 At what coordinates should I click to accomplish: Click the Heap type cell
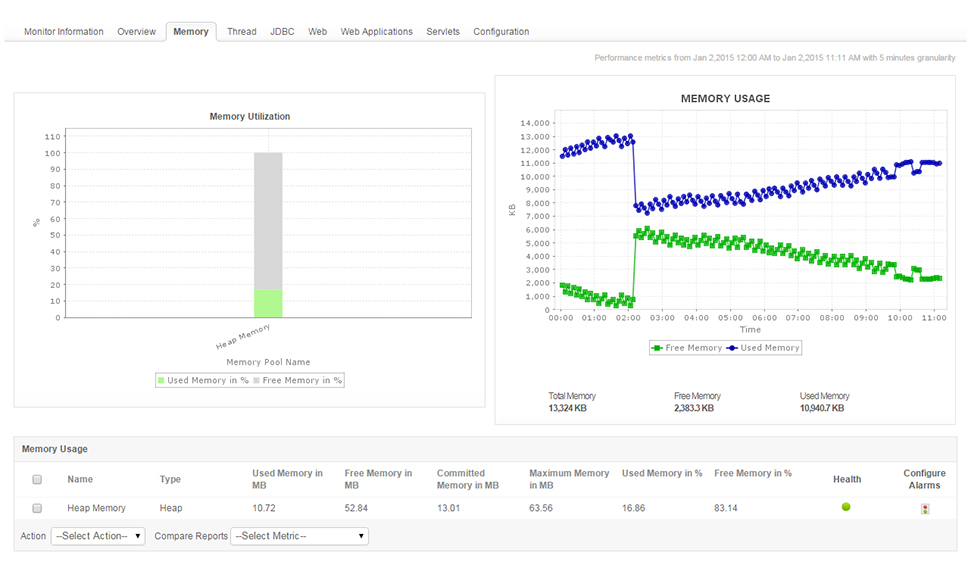coord(171,508)
